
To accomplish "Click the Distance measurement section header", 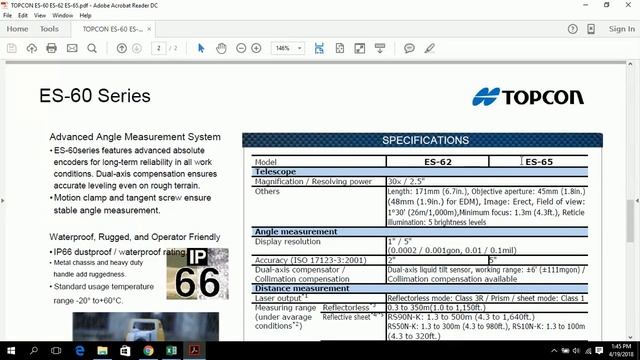I will [x=420, y=289].
